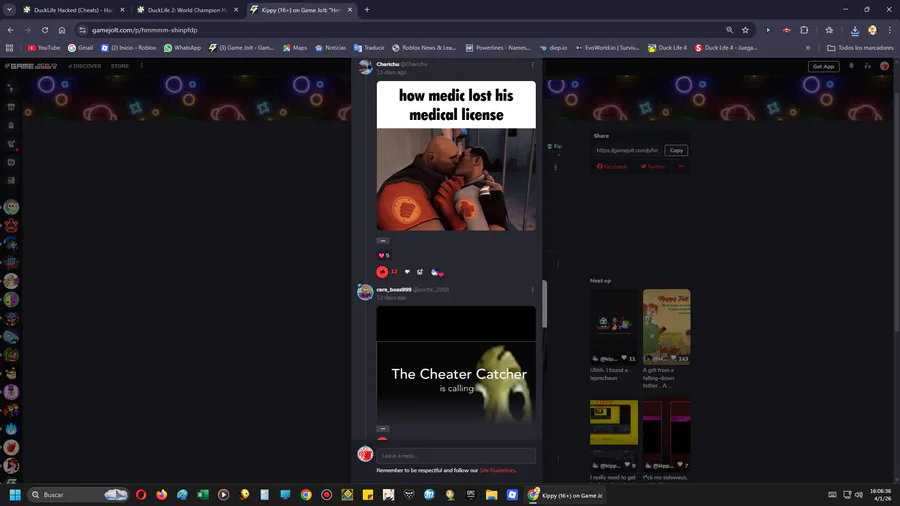Image resolution: width=900 pixels, height=506 pixels.
Task: Click the address bar URL
Action: tap(145, 30)
